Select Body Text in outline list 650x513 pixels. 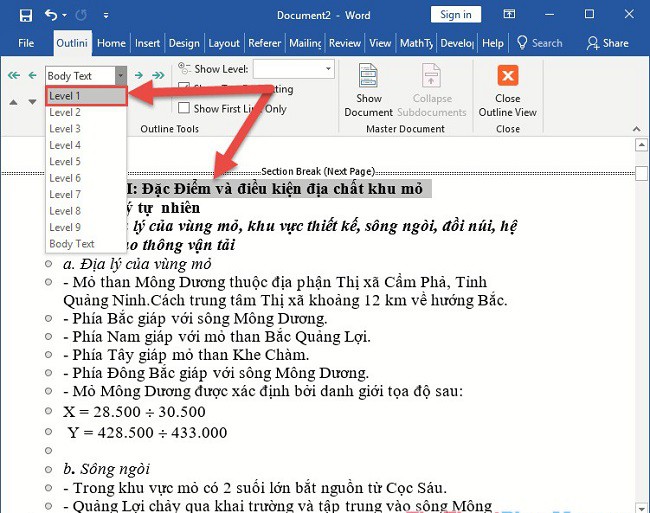86,244
